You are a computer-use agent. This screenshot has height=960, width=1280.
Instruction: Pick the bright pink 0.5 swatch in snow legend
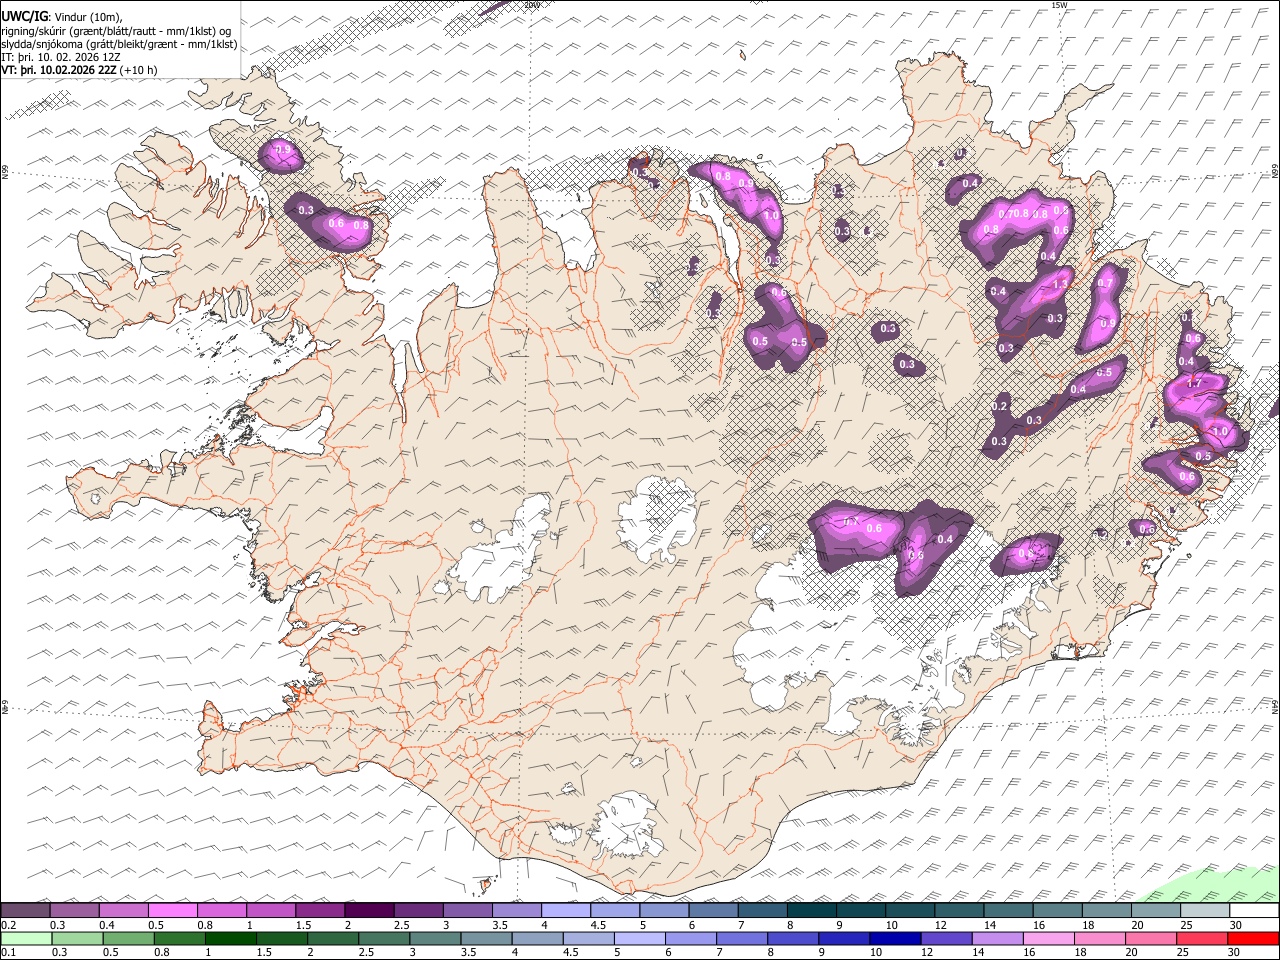click(172, 911)
